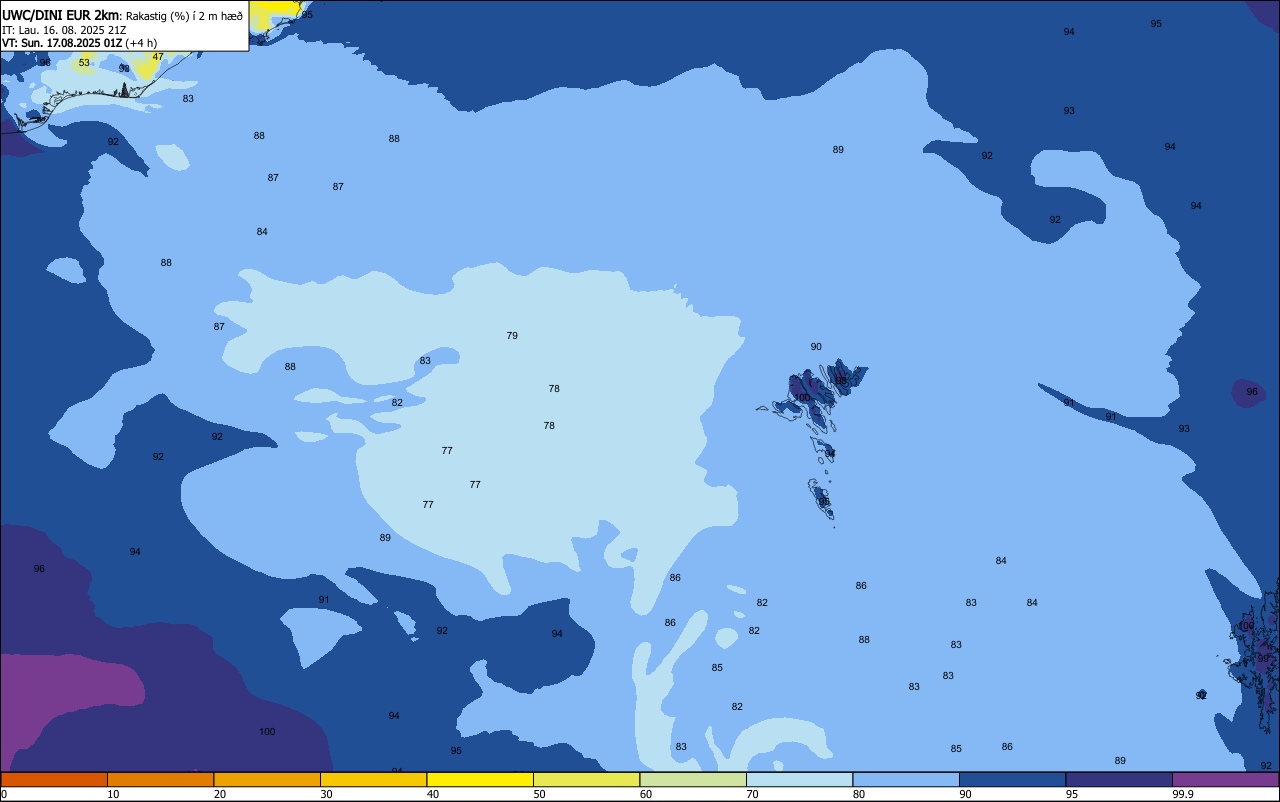Click the 'IT: Lau. 16. 08. 2025 21Z' line
The height and width of the screenshot is (802, 1280).
tap(64, 30)
